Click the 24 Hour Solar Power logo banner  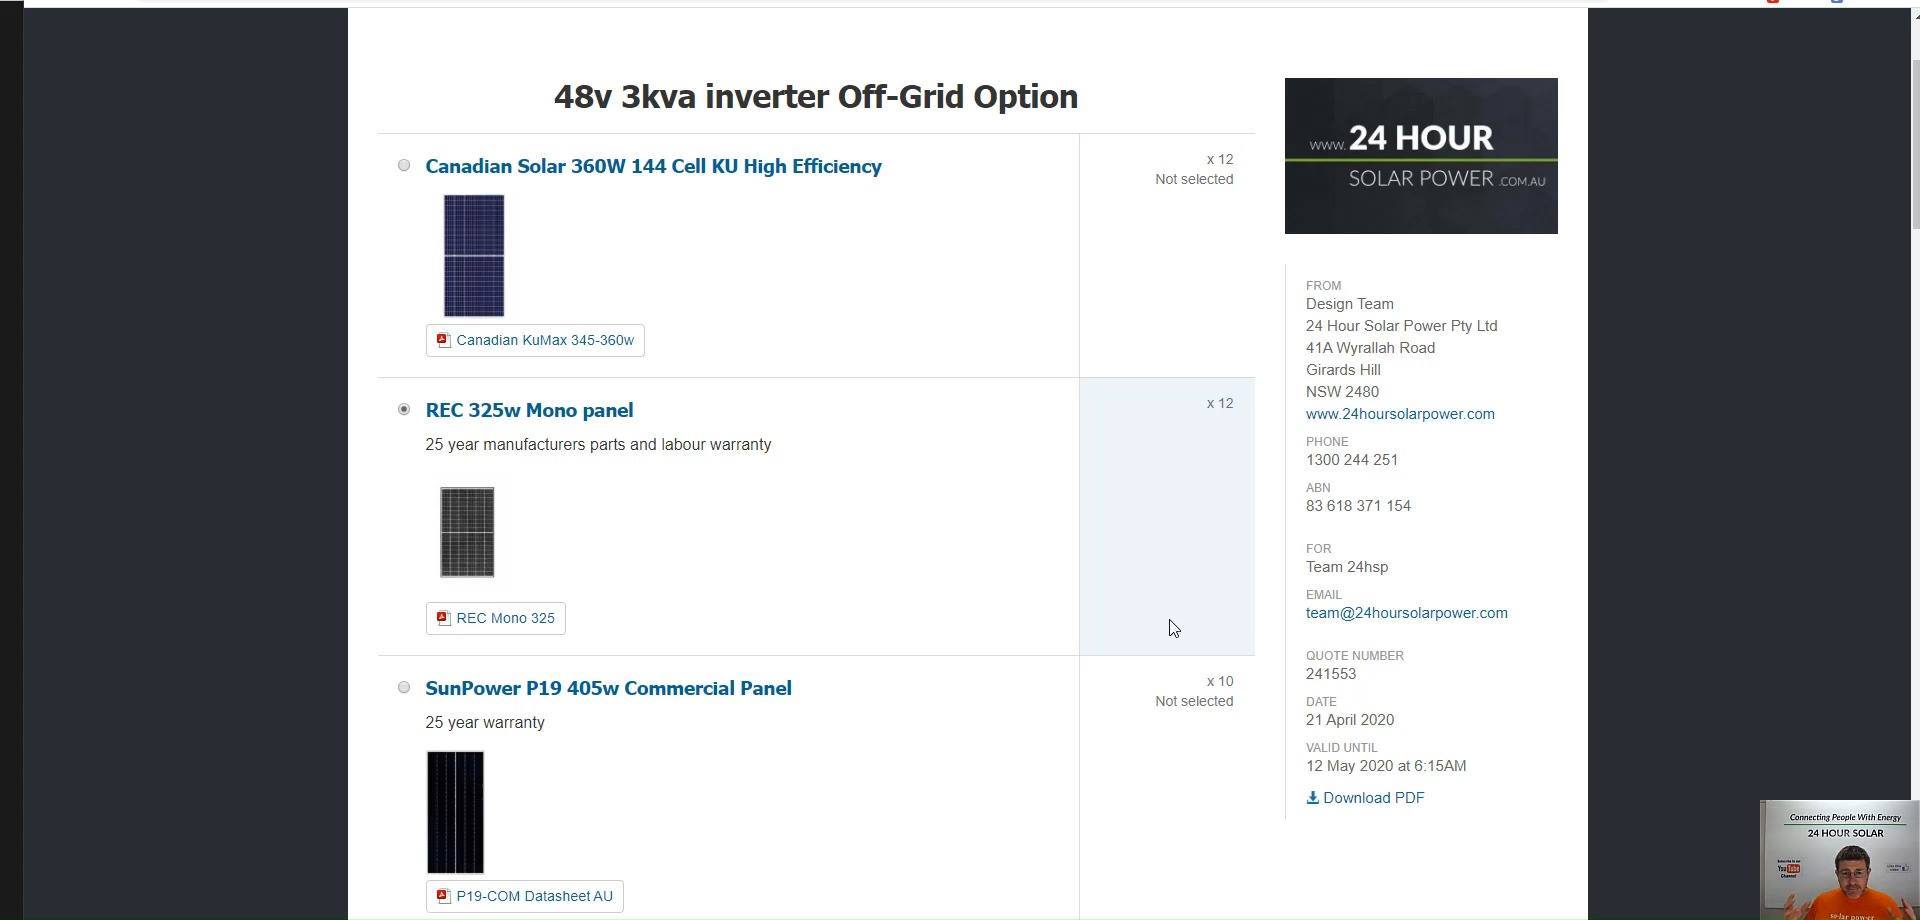[1421, 156]
